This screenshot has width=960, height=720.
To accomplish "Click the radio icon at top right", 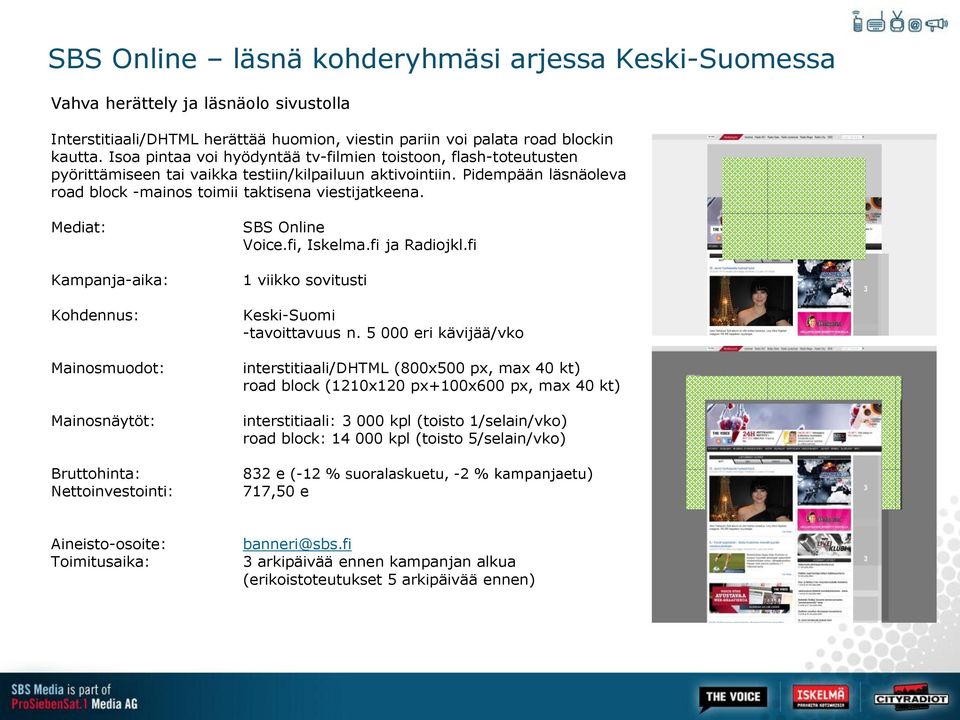I will [x=876, y=22].
